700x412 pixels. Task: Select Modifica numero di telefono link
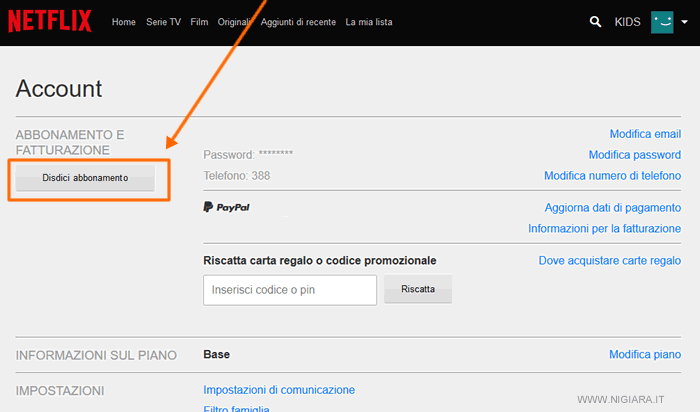click(x=612, y=176)
